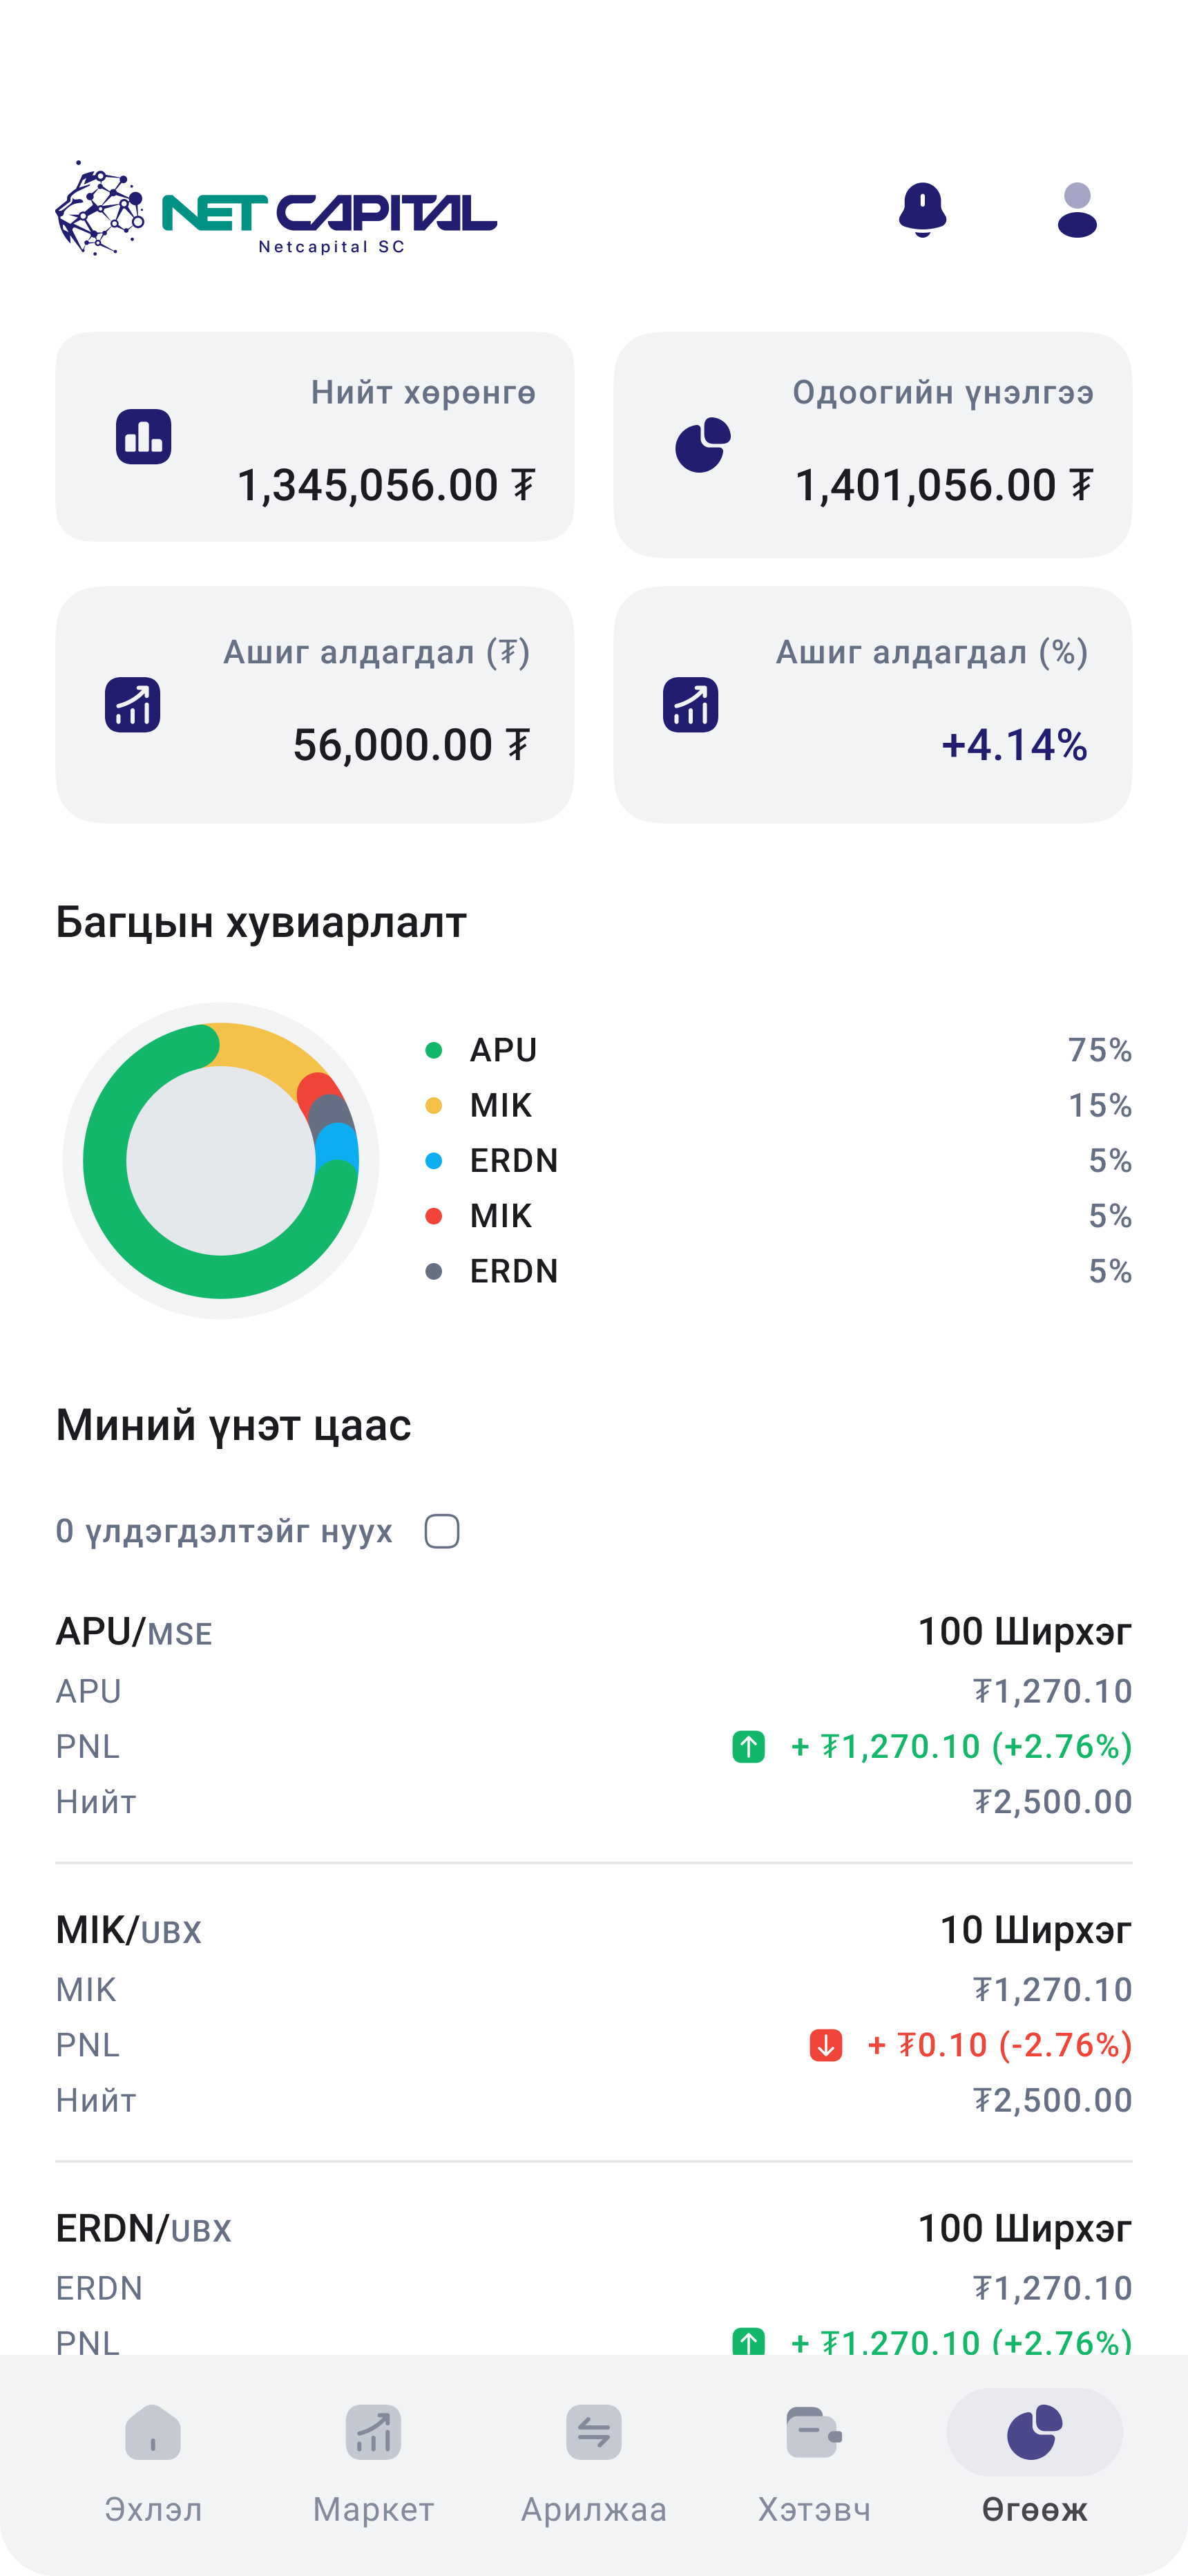
Task: Click the growth icon in Ашиг алдагдал (₮) card
Action: (x=132, y=705)
